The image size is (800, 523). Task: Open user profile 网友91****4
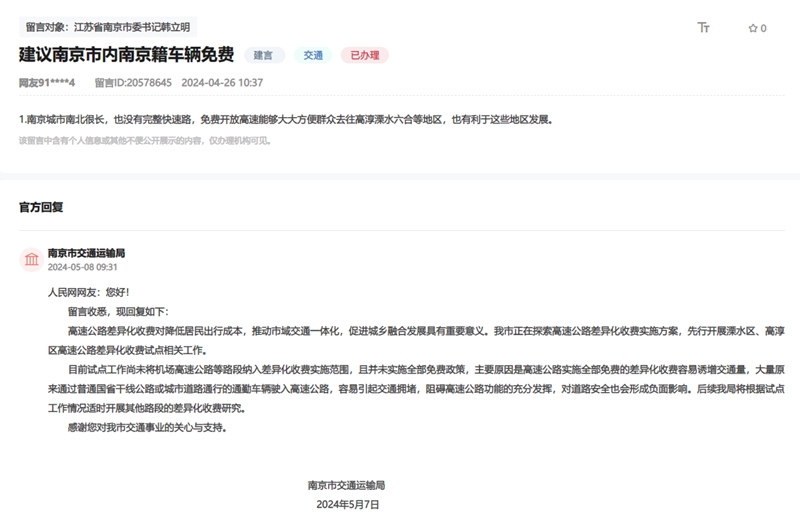click(x=47, y=82)
